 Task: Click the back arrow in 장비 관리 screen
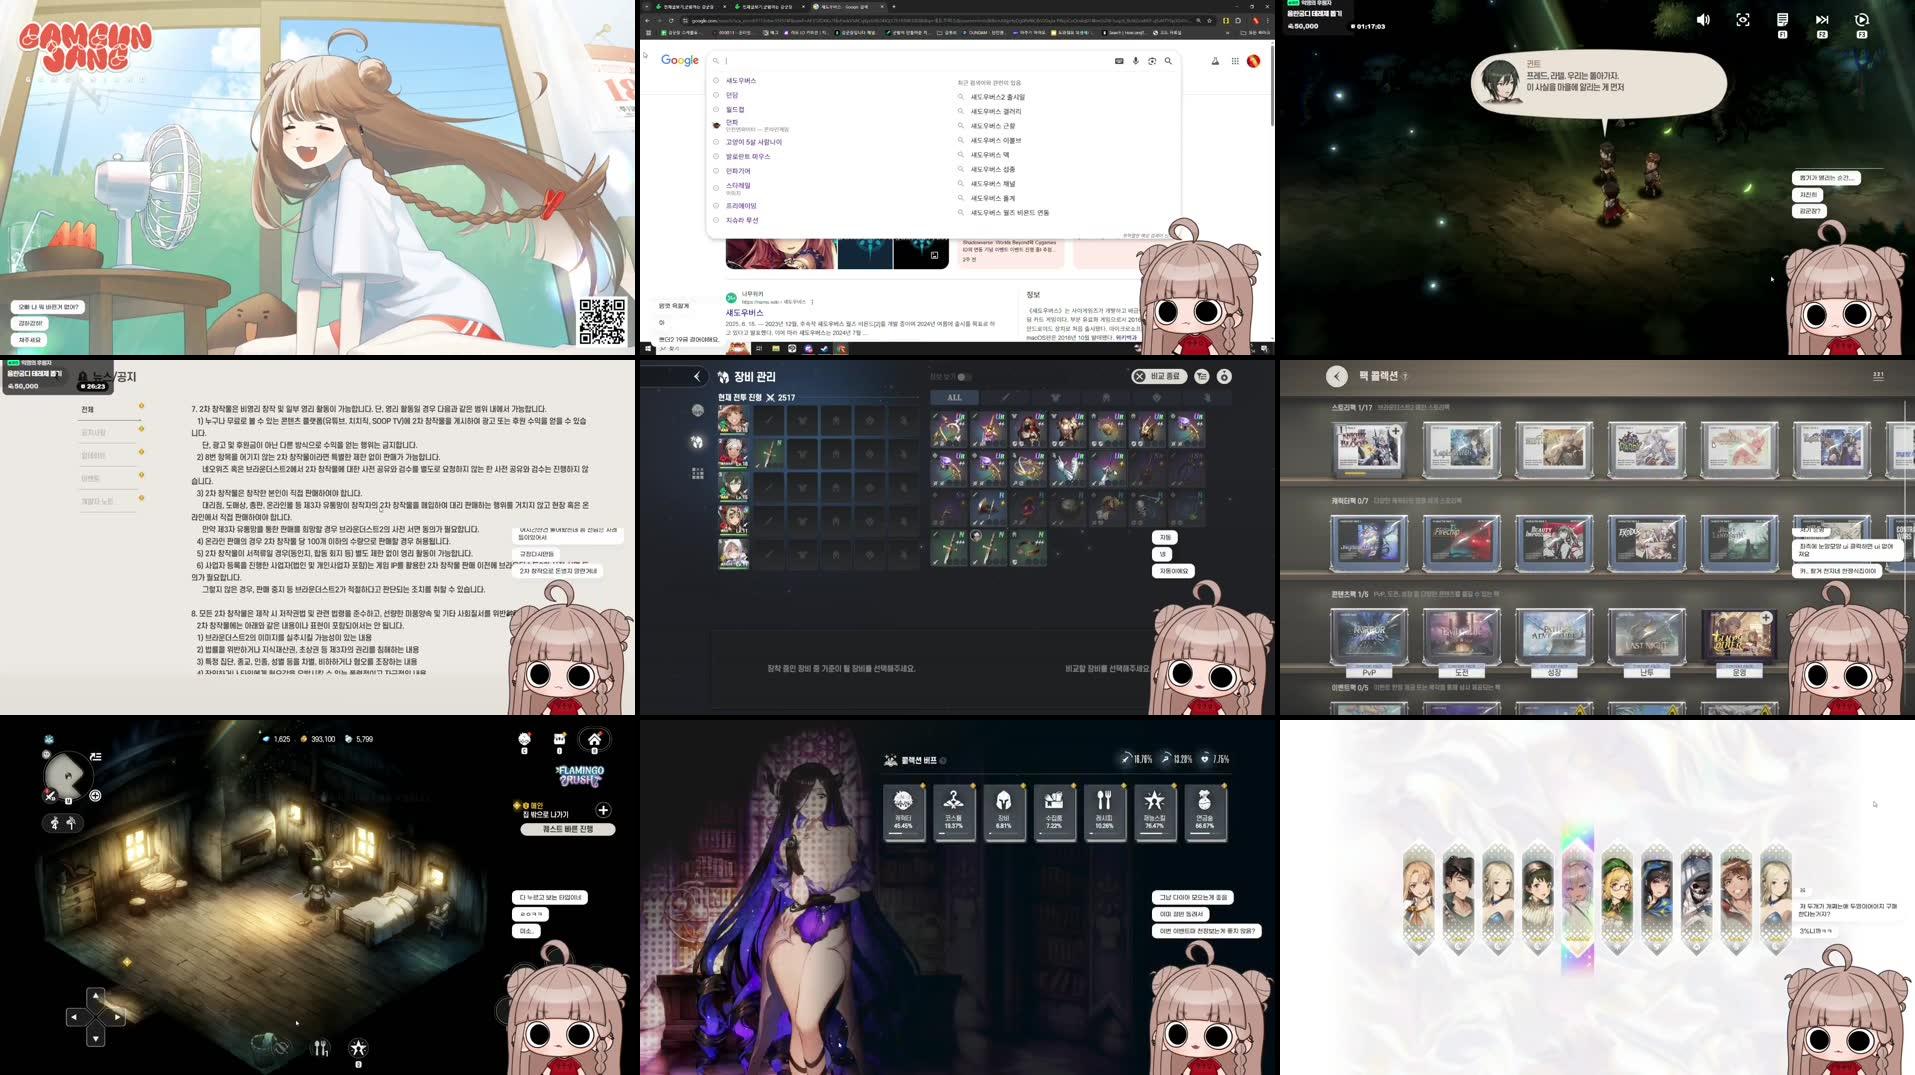[697, 377]
